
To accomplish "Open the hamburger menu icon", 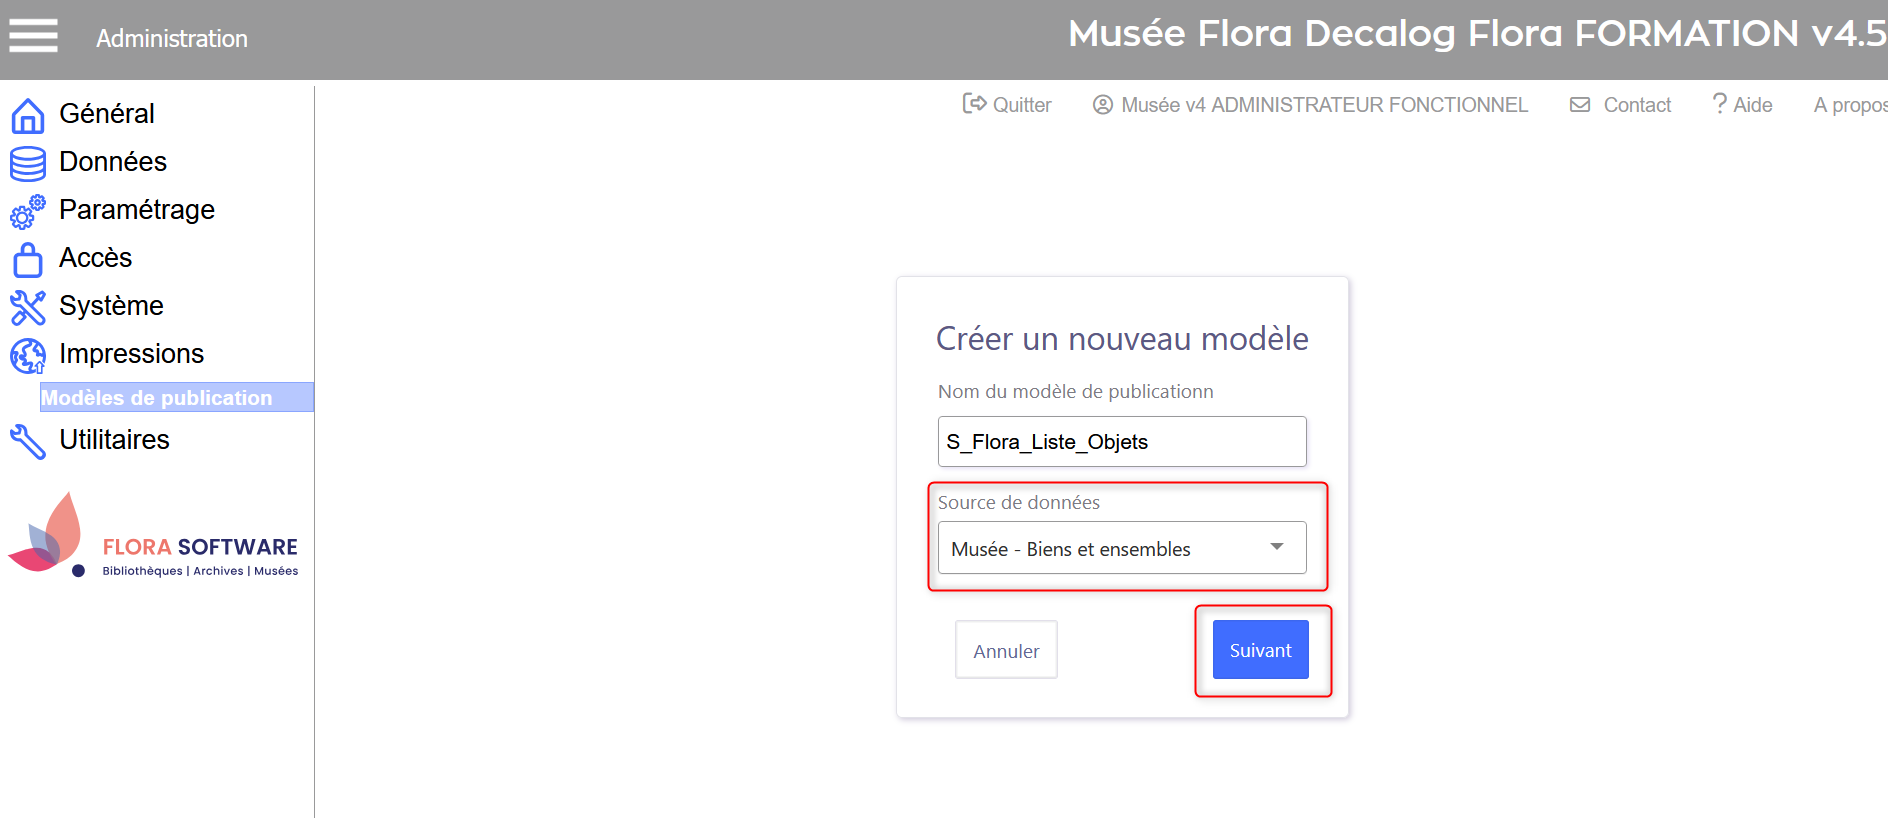I will pos(33,36).
